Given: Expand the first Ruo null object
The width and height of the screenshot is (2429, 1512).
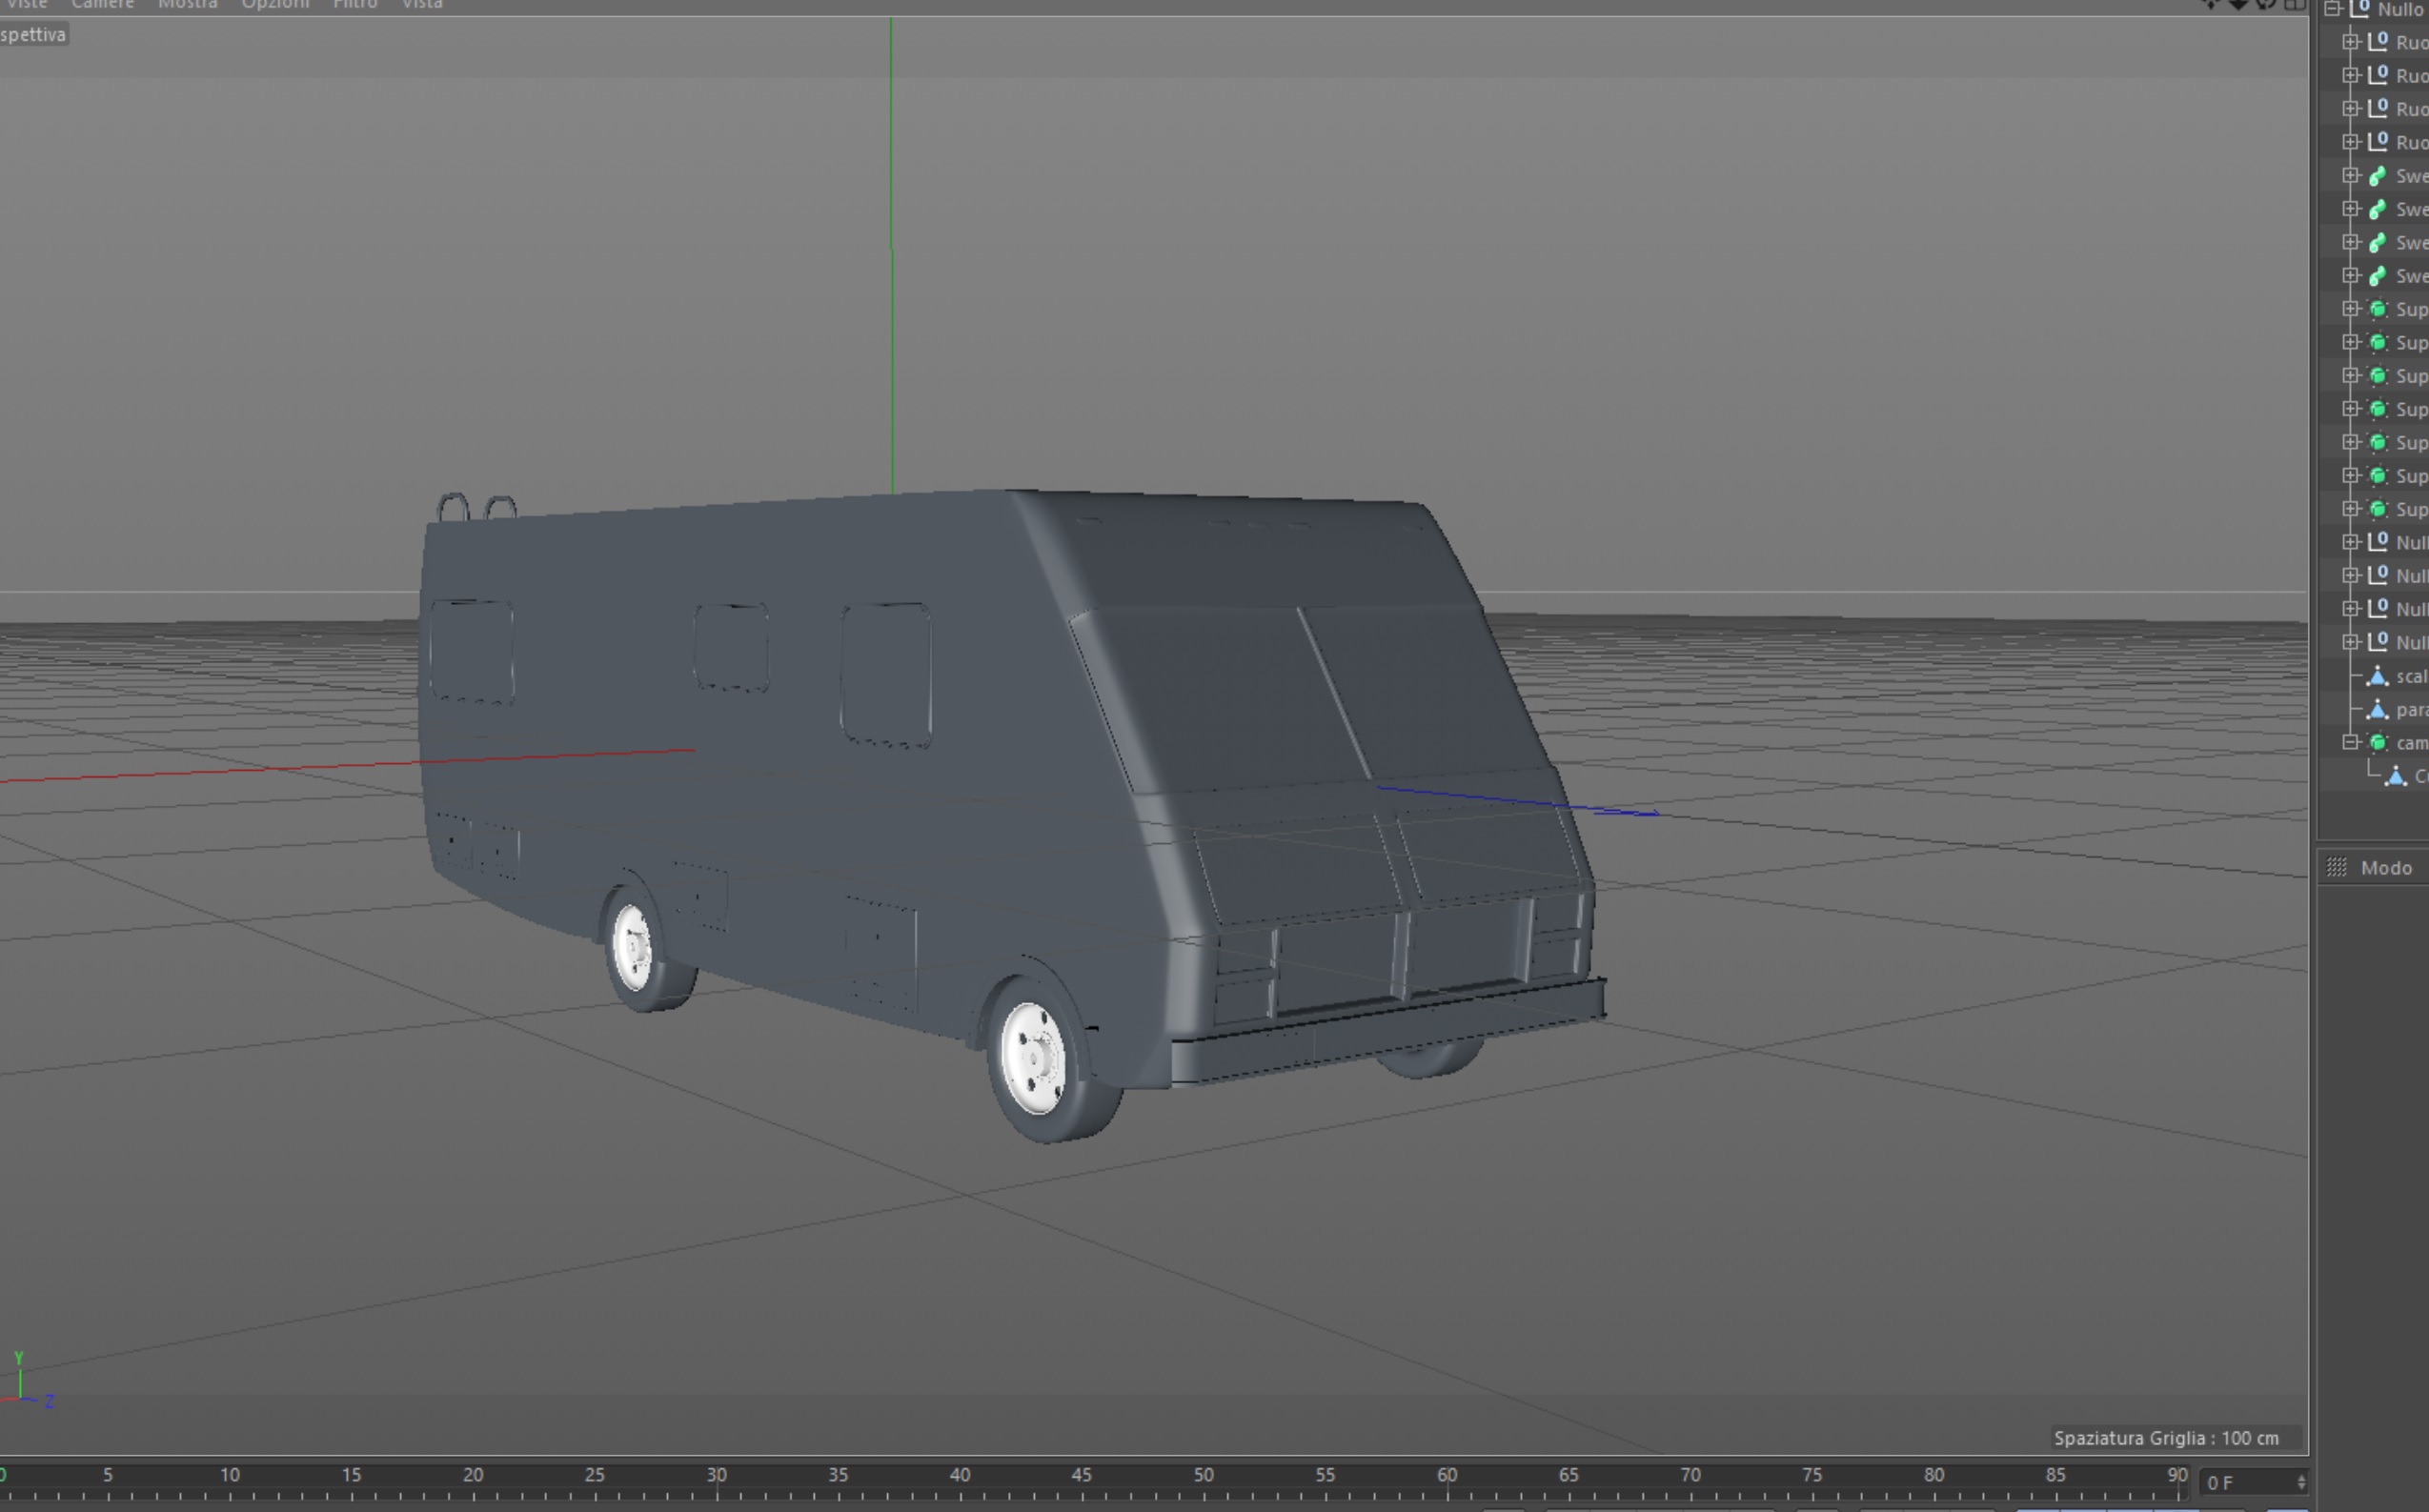Looking at the screenshot, I should [2351, 42].
